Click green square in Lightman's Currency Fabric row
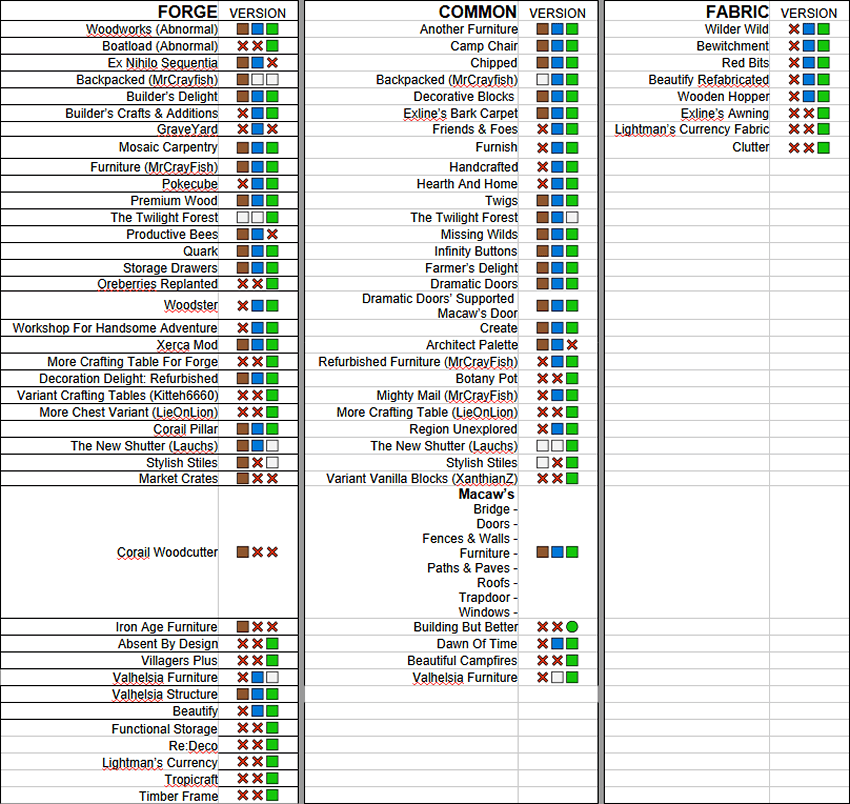The height and width of the screenshot is (804, 850). pos(823,129)
